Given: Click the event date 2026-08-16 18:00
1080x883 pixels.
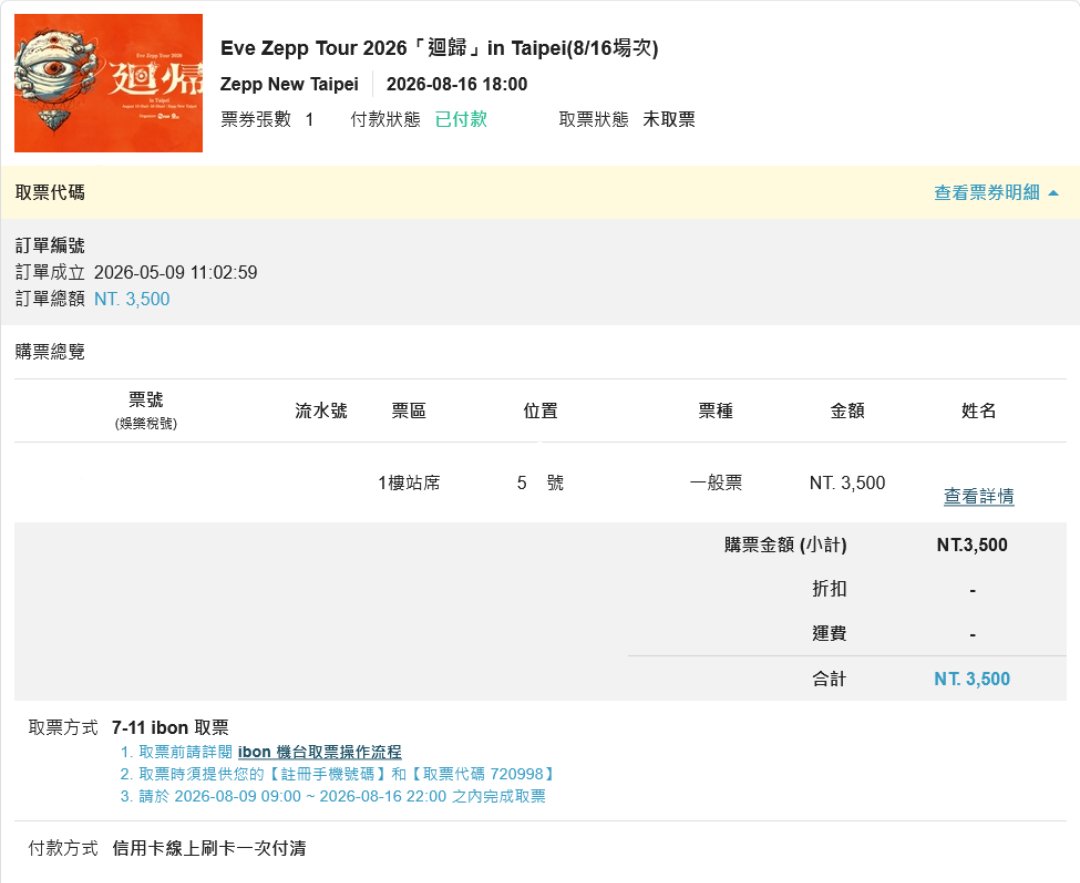Looking at the screenshot, I should [x=457, y=84].
